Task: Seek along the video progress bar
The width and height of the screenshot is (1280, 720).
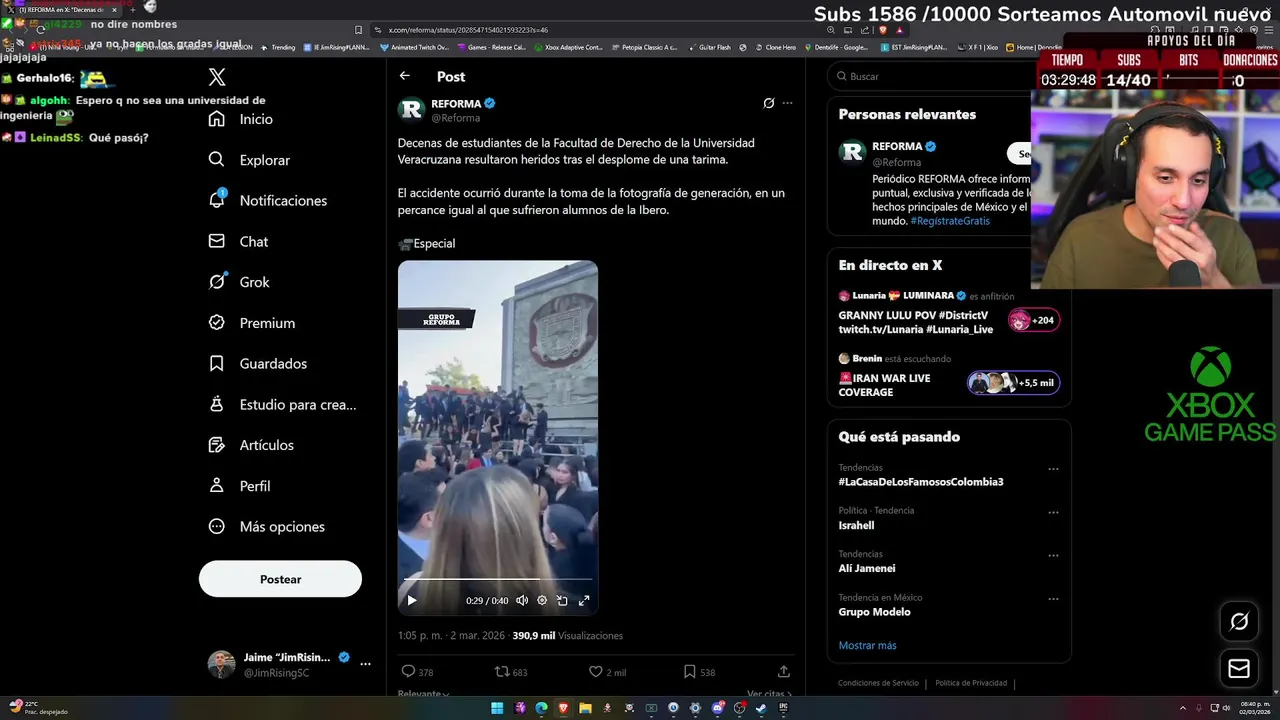Action: coord(498,579)
